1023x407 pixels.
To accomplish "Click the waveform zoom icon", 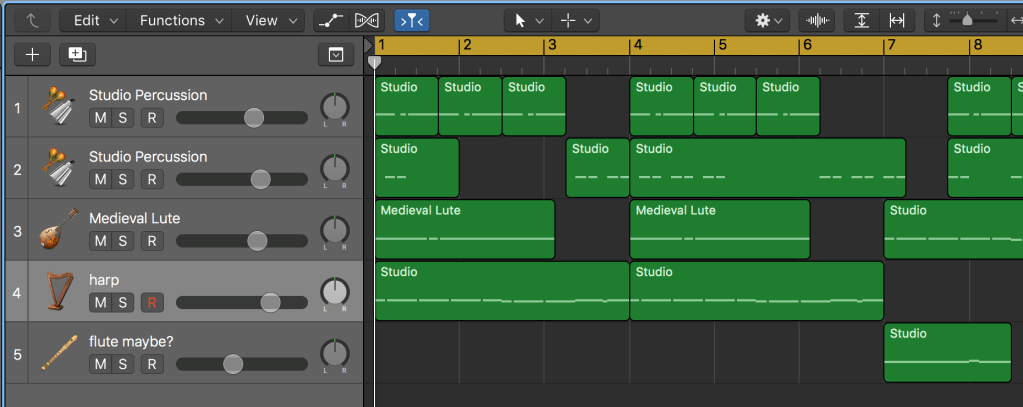I will [x=819, y=20].
